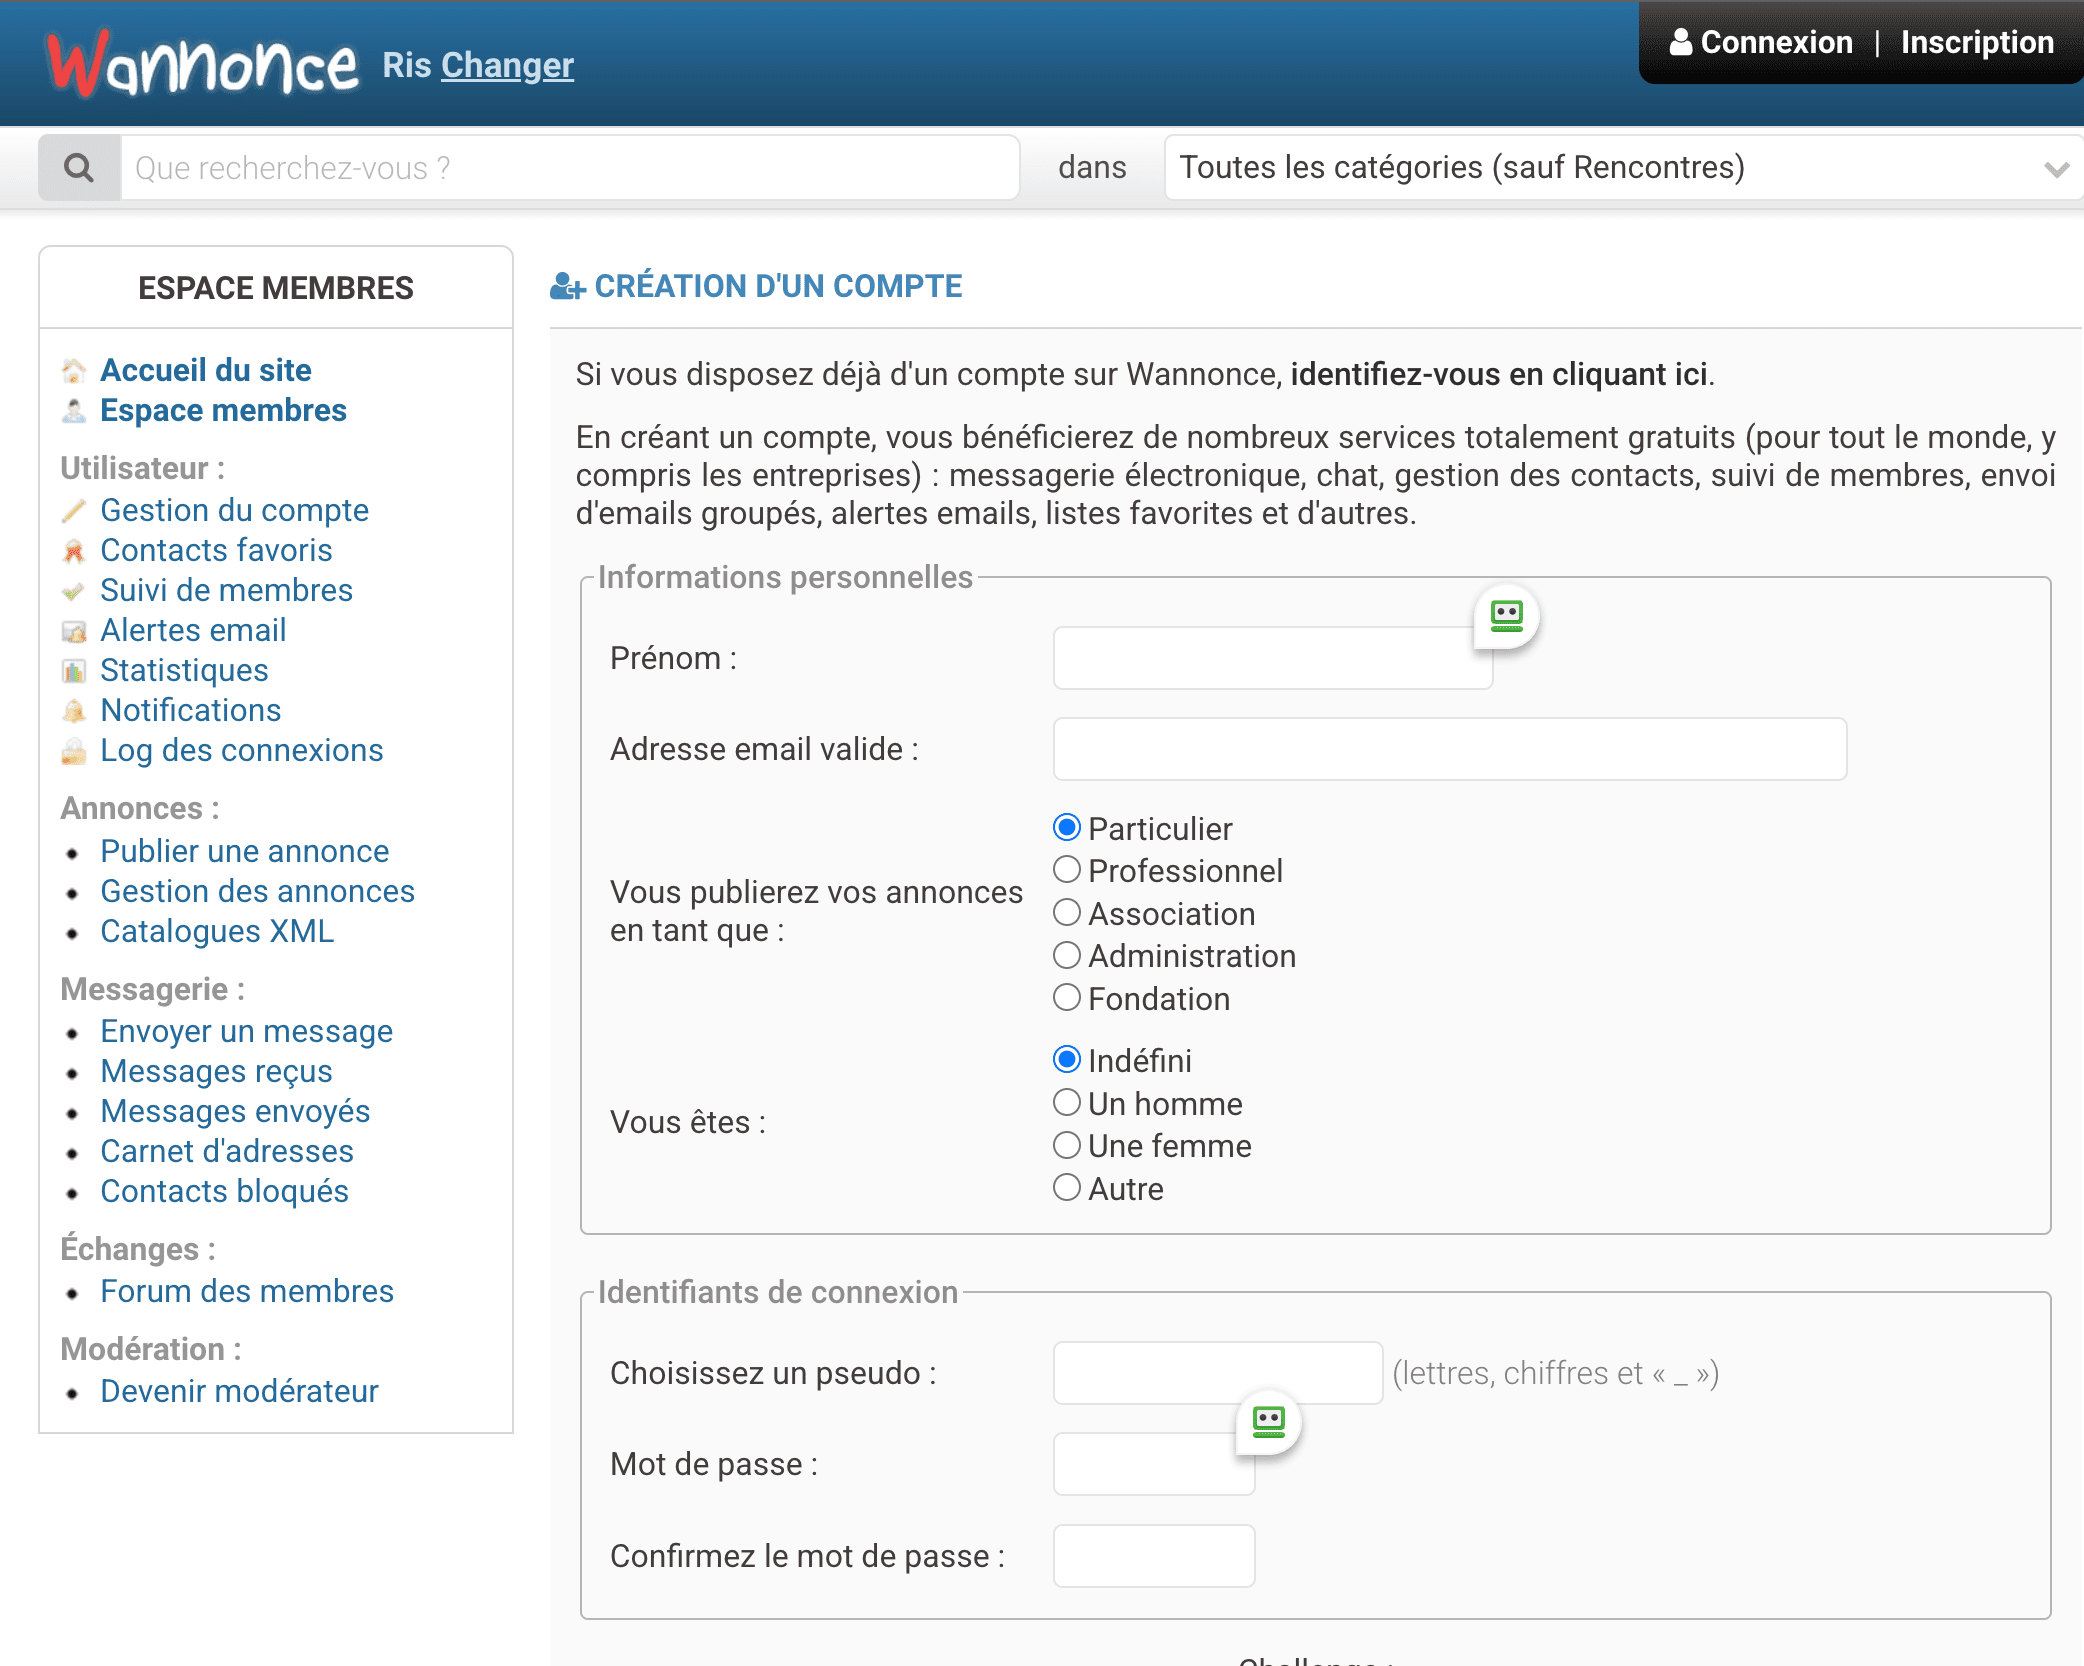2084x1666 pixels.
Task: Click the Wannonce logo
Action: point(202,64)
